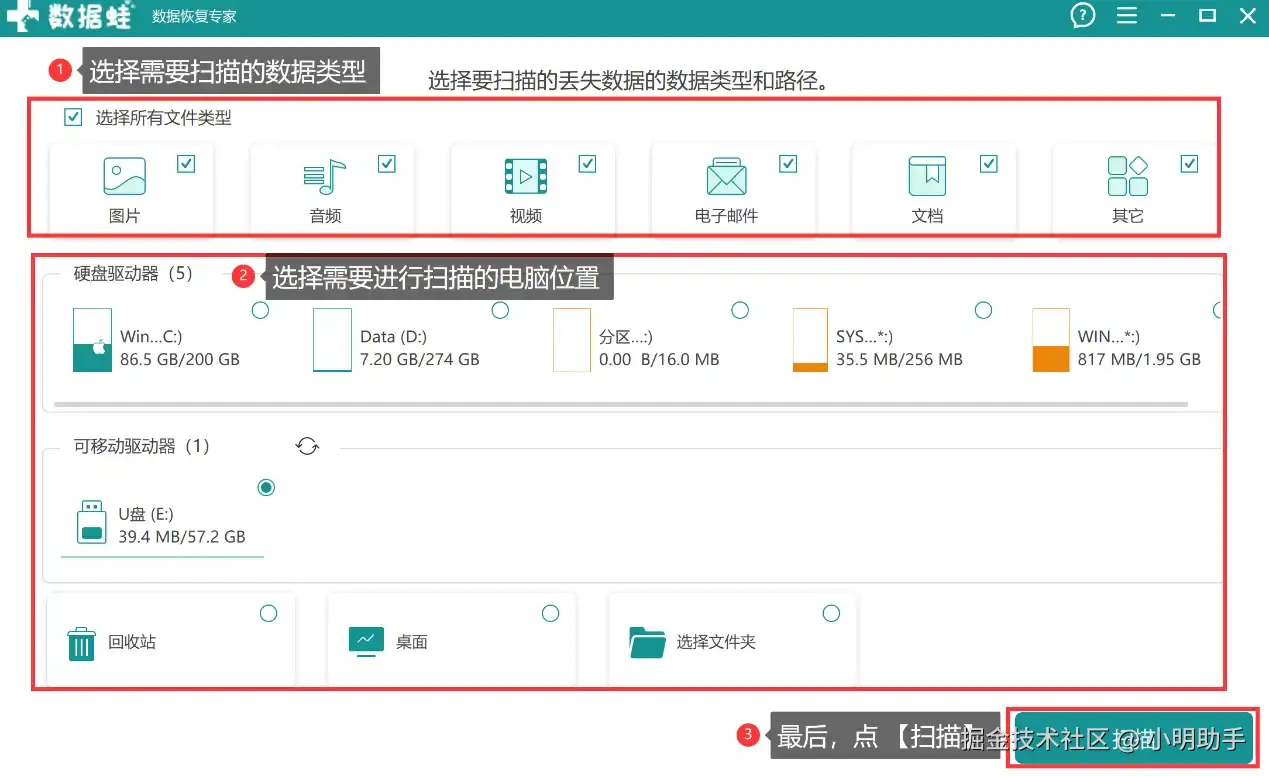Click the 数据蛙 app logo
The image size is (1269, 776).
pos(68,16)
